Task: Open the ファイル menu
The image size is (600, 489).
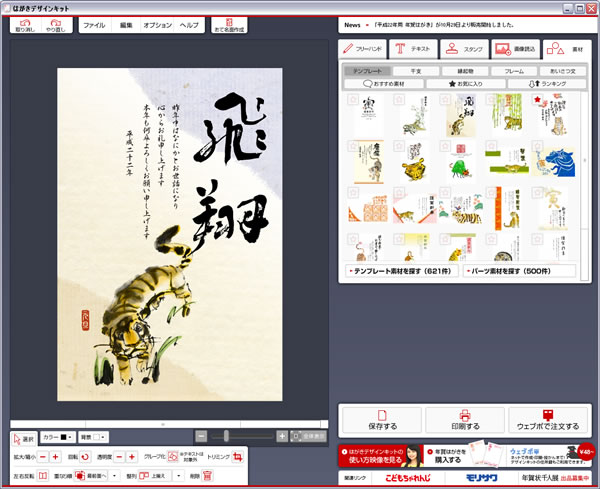Action: click(94, 25)
